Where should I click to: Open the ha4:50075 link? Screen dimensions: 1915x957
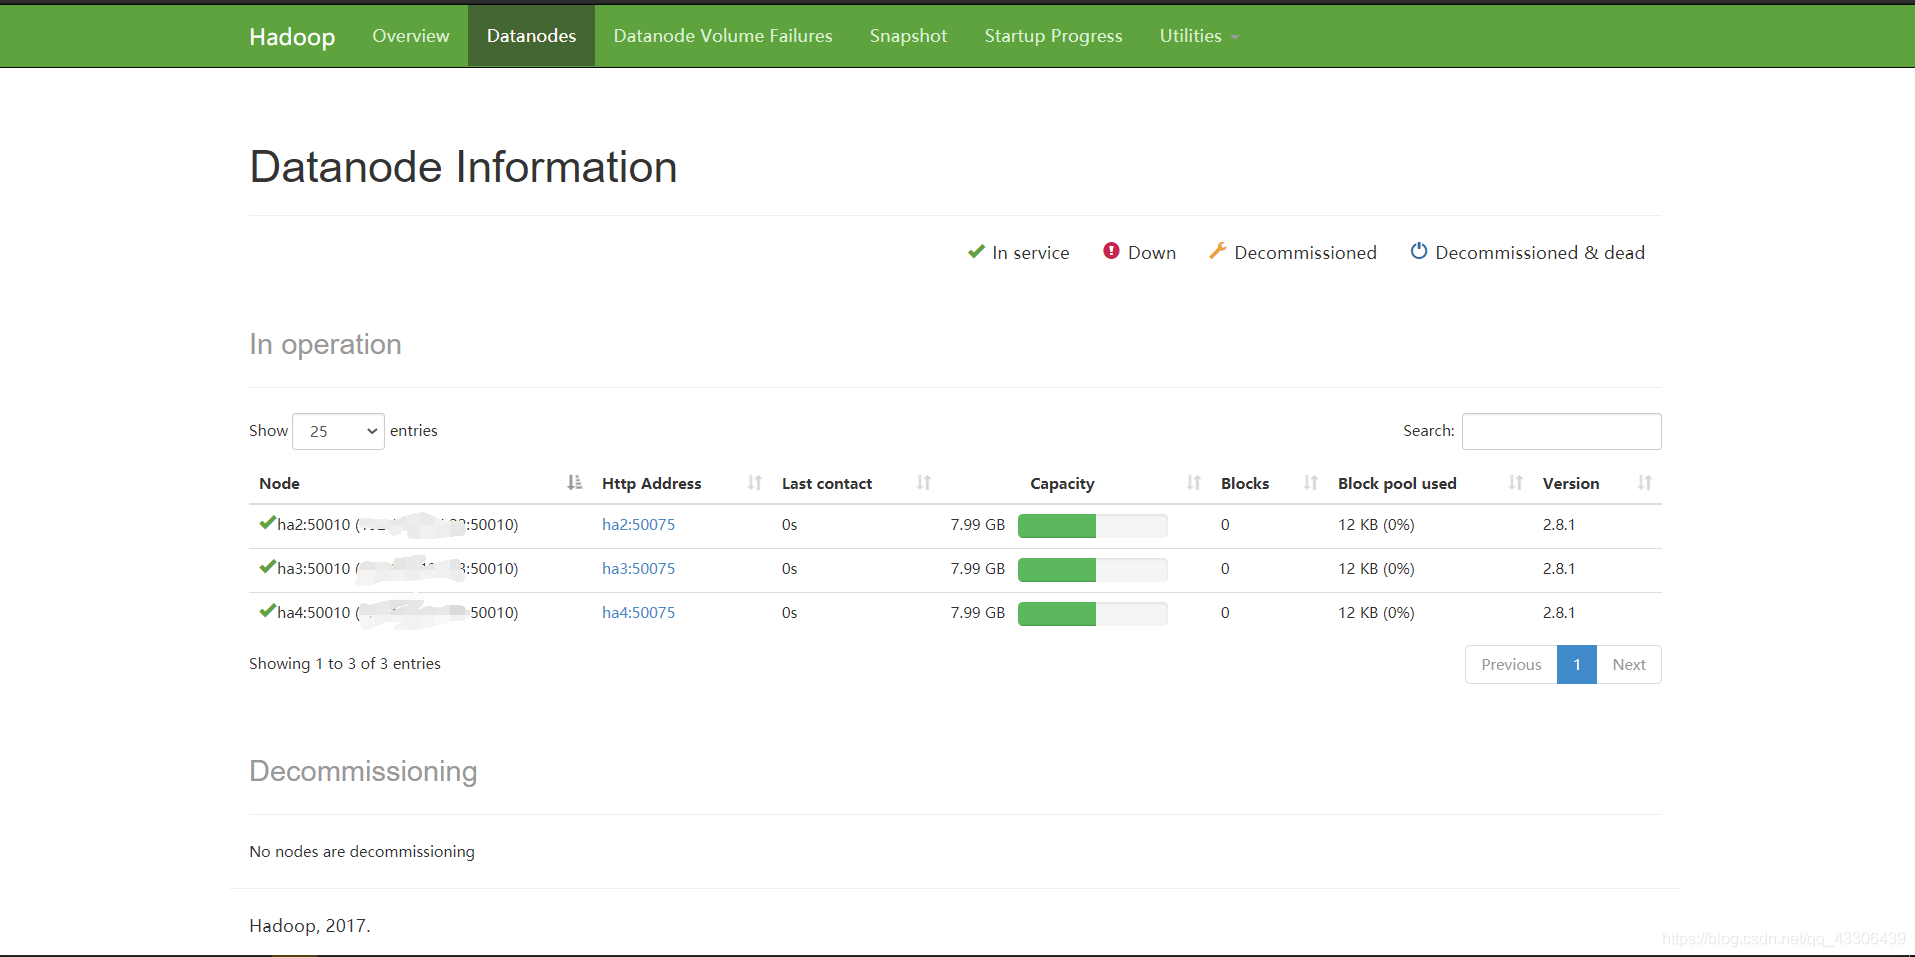click(x=638, y=613)
